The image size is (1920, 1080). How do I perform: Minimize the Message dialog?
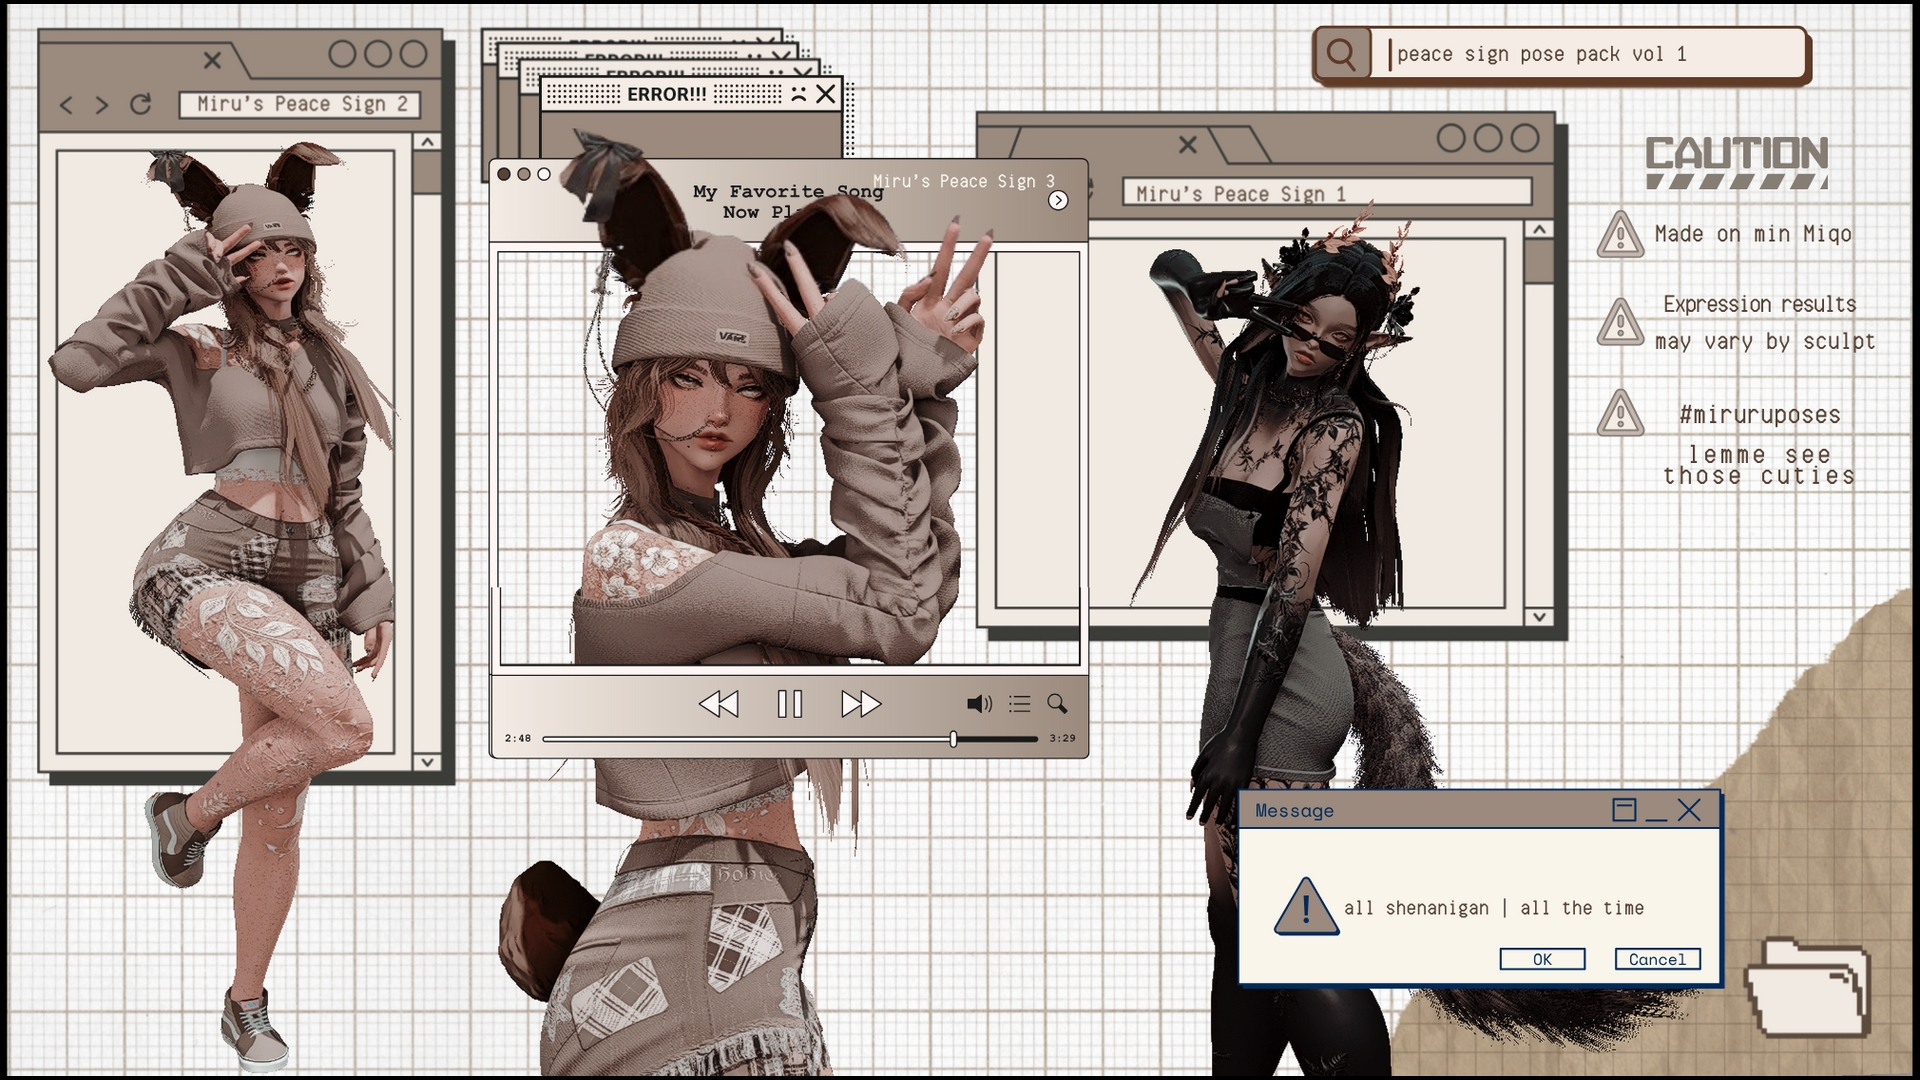tap(1656, 818)
